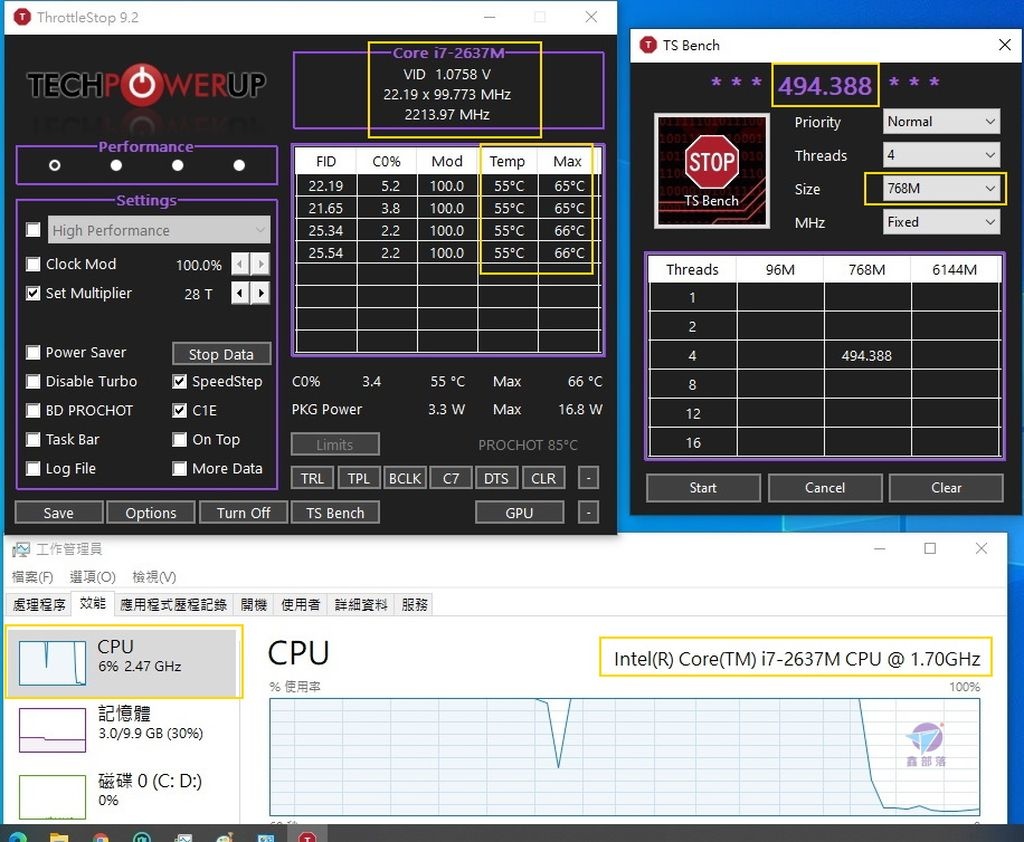This screenshot has height=842, width=1024.
Task: Enable Log File in ThrottleStop
Action: (33, 468)
